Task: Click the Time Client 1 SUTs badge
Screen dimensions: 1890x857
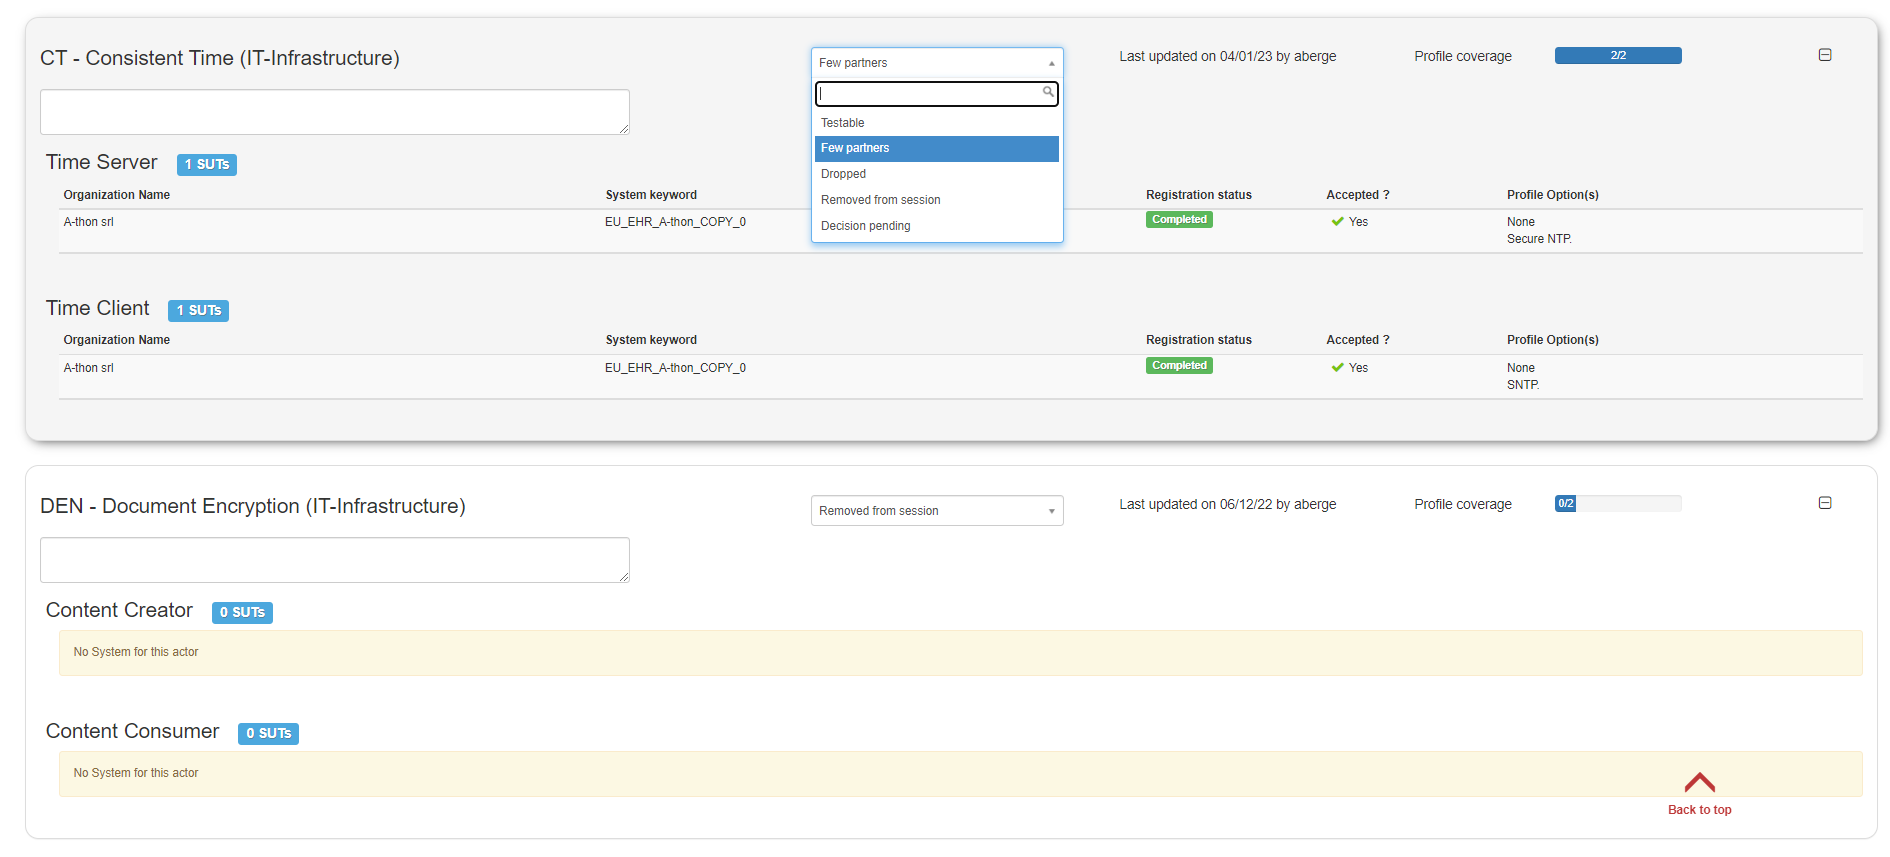Action: (x=198, y=310)
